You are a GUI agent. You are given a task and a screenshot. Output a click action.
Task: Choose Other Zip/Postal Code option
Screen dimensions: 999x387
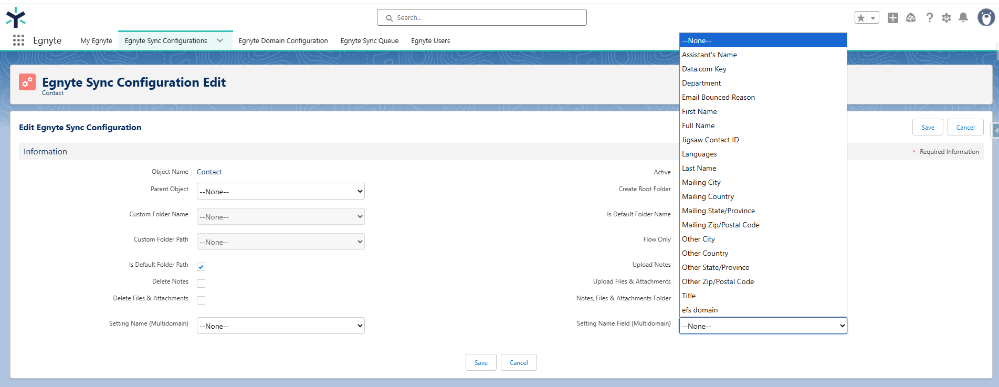(x=763, y=281)
